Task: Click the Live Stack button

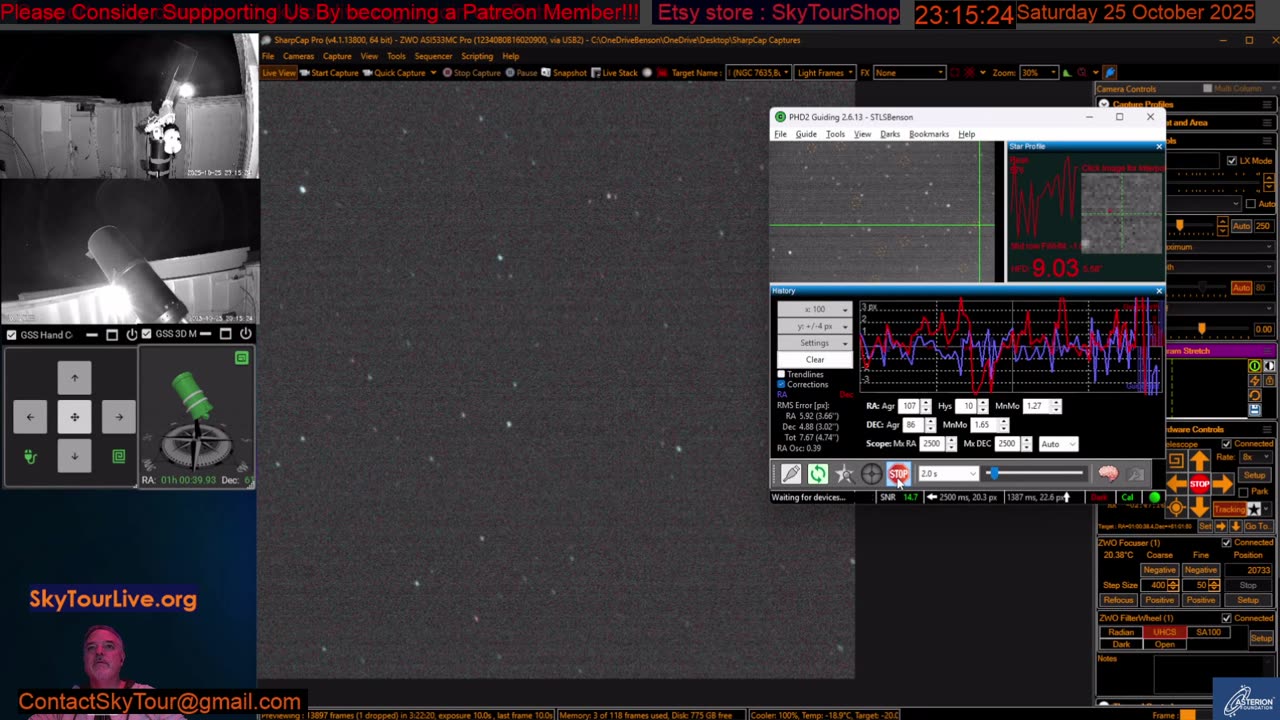Action: coord(614,72)
